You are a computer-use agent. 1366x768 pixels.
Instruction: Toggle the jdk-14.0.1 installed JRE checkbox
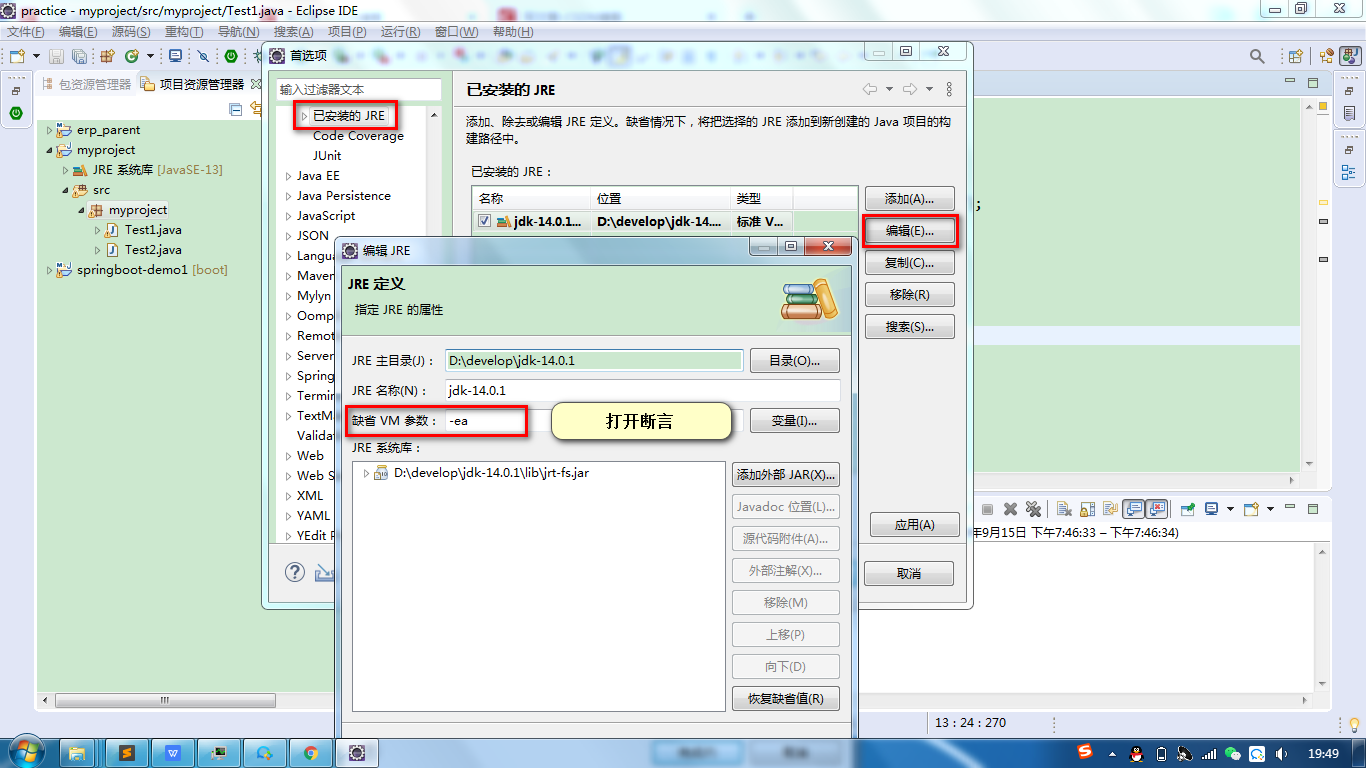[484, 221]
